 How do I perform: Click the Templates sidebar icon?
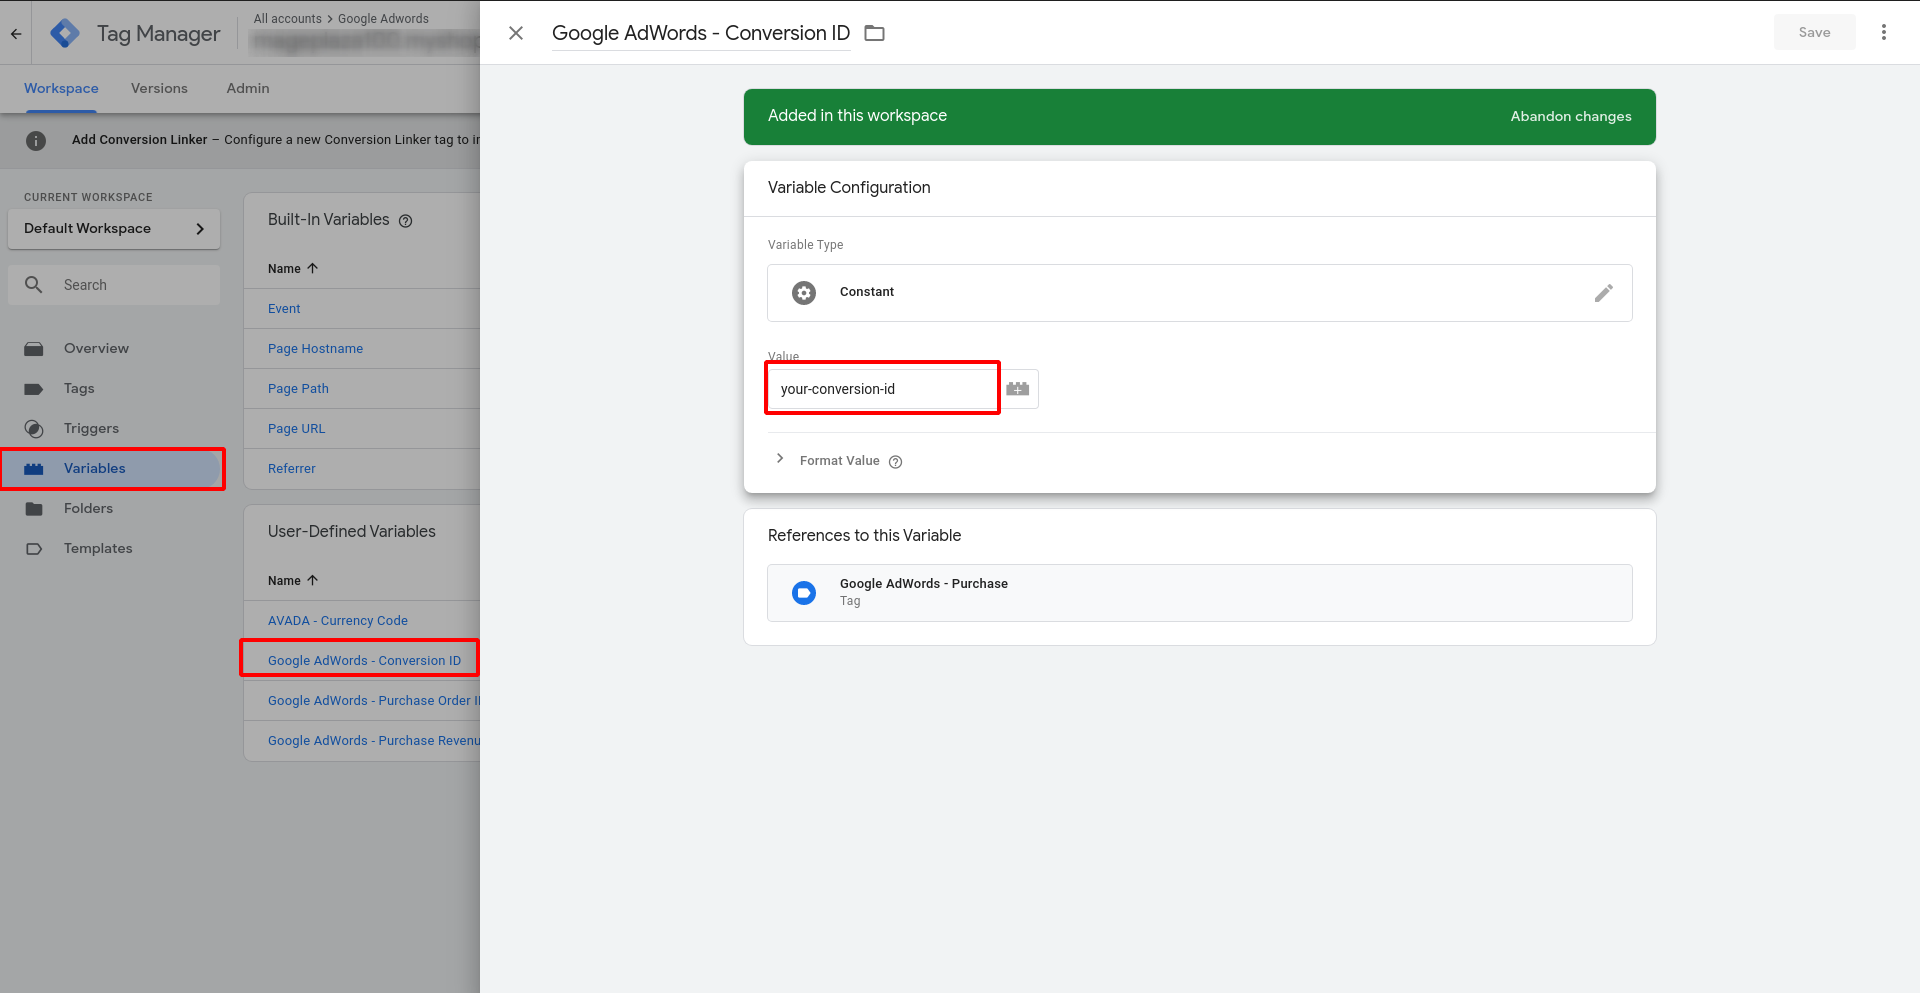pyautogui.click(x=34, y=549)
